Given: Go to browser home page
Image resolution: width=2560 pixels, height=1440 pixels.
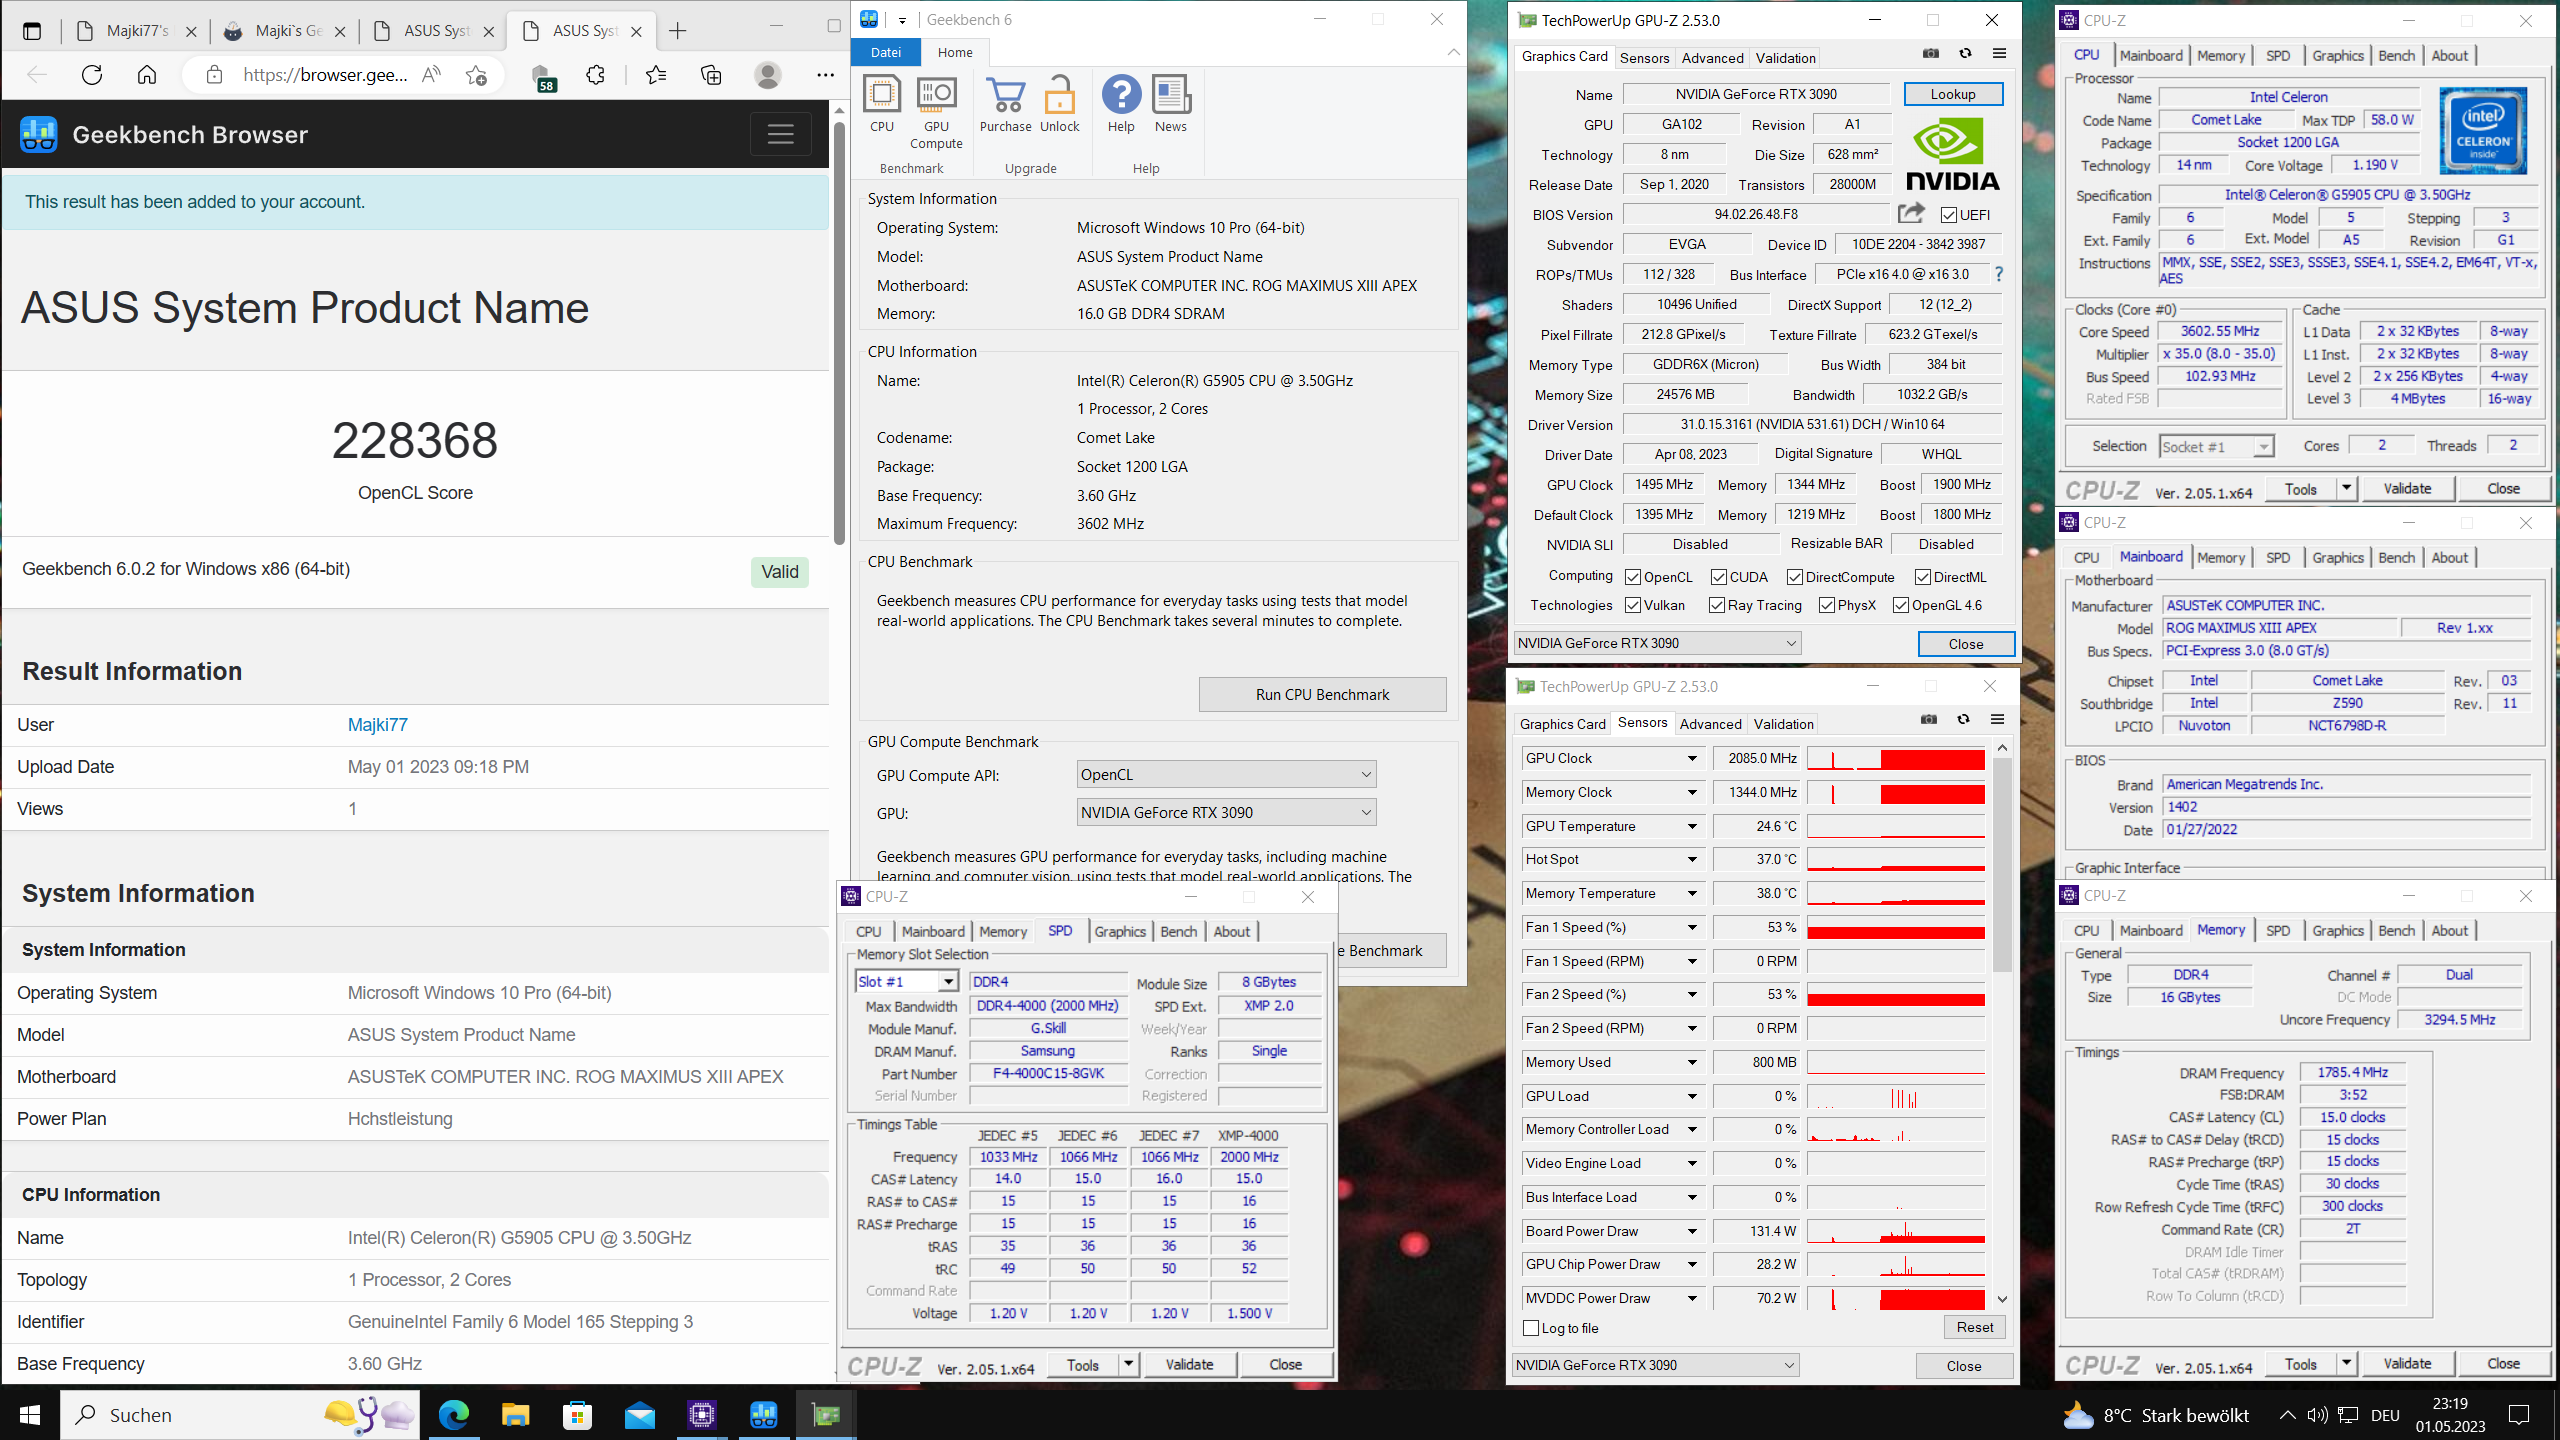Looking at the screenshot, I should pos(147,75).
